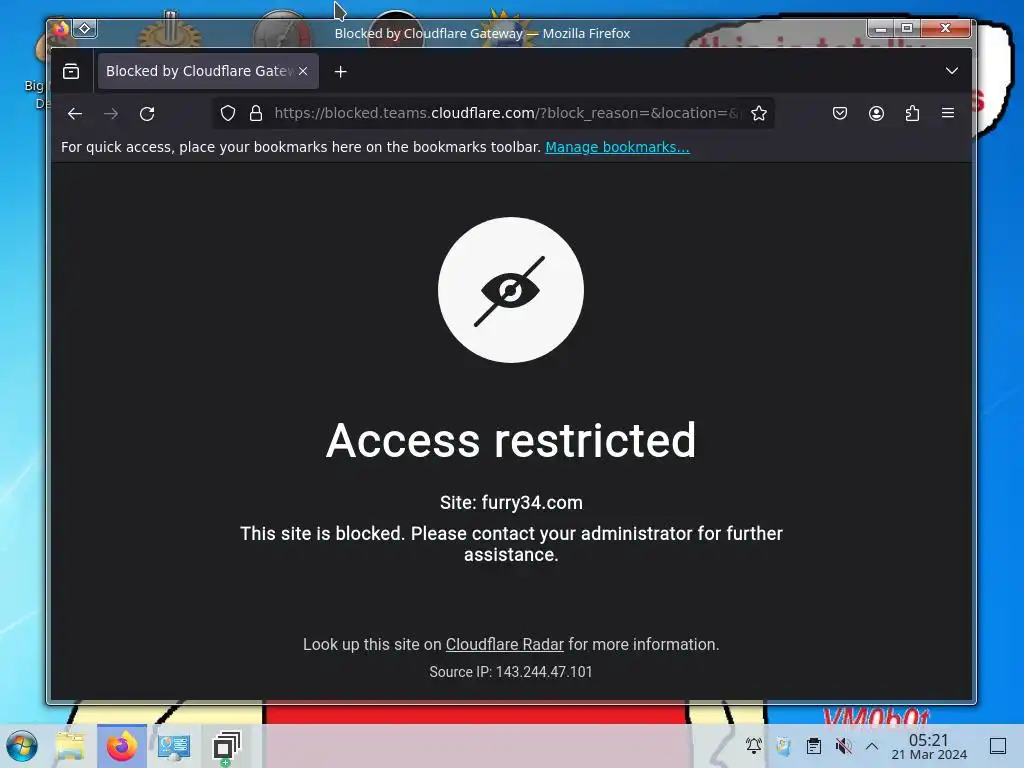This screenshot has width=1024, height=768.
Task: Open the Firefox hamburger application menu
Action: (948, 114)
